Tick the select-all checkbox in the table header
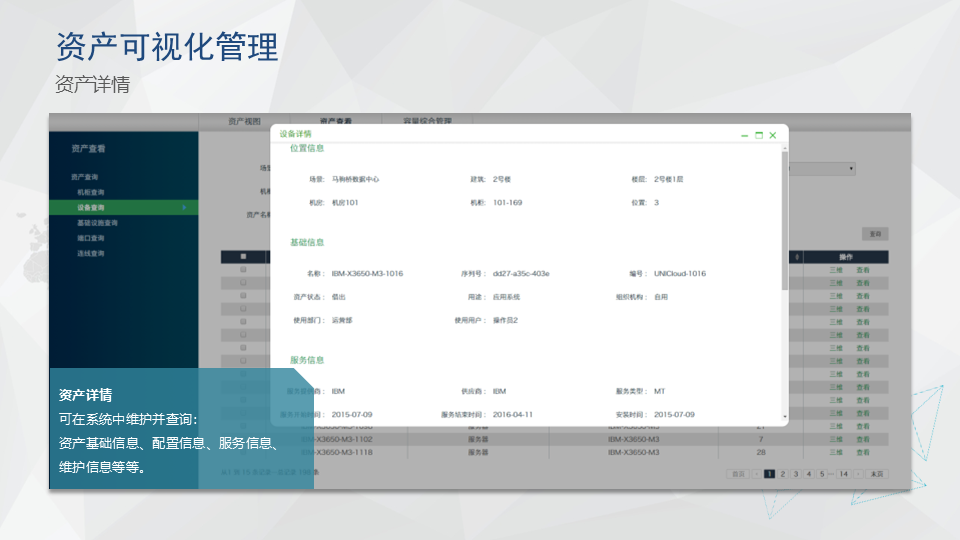The image size is (960, 540). [x=243, y=257]
